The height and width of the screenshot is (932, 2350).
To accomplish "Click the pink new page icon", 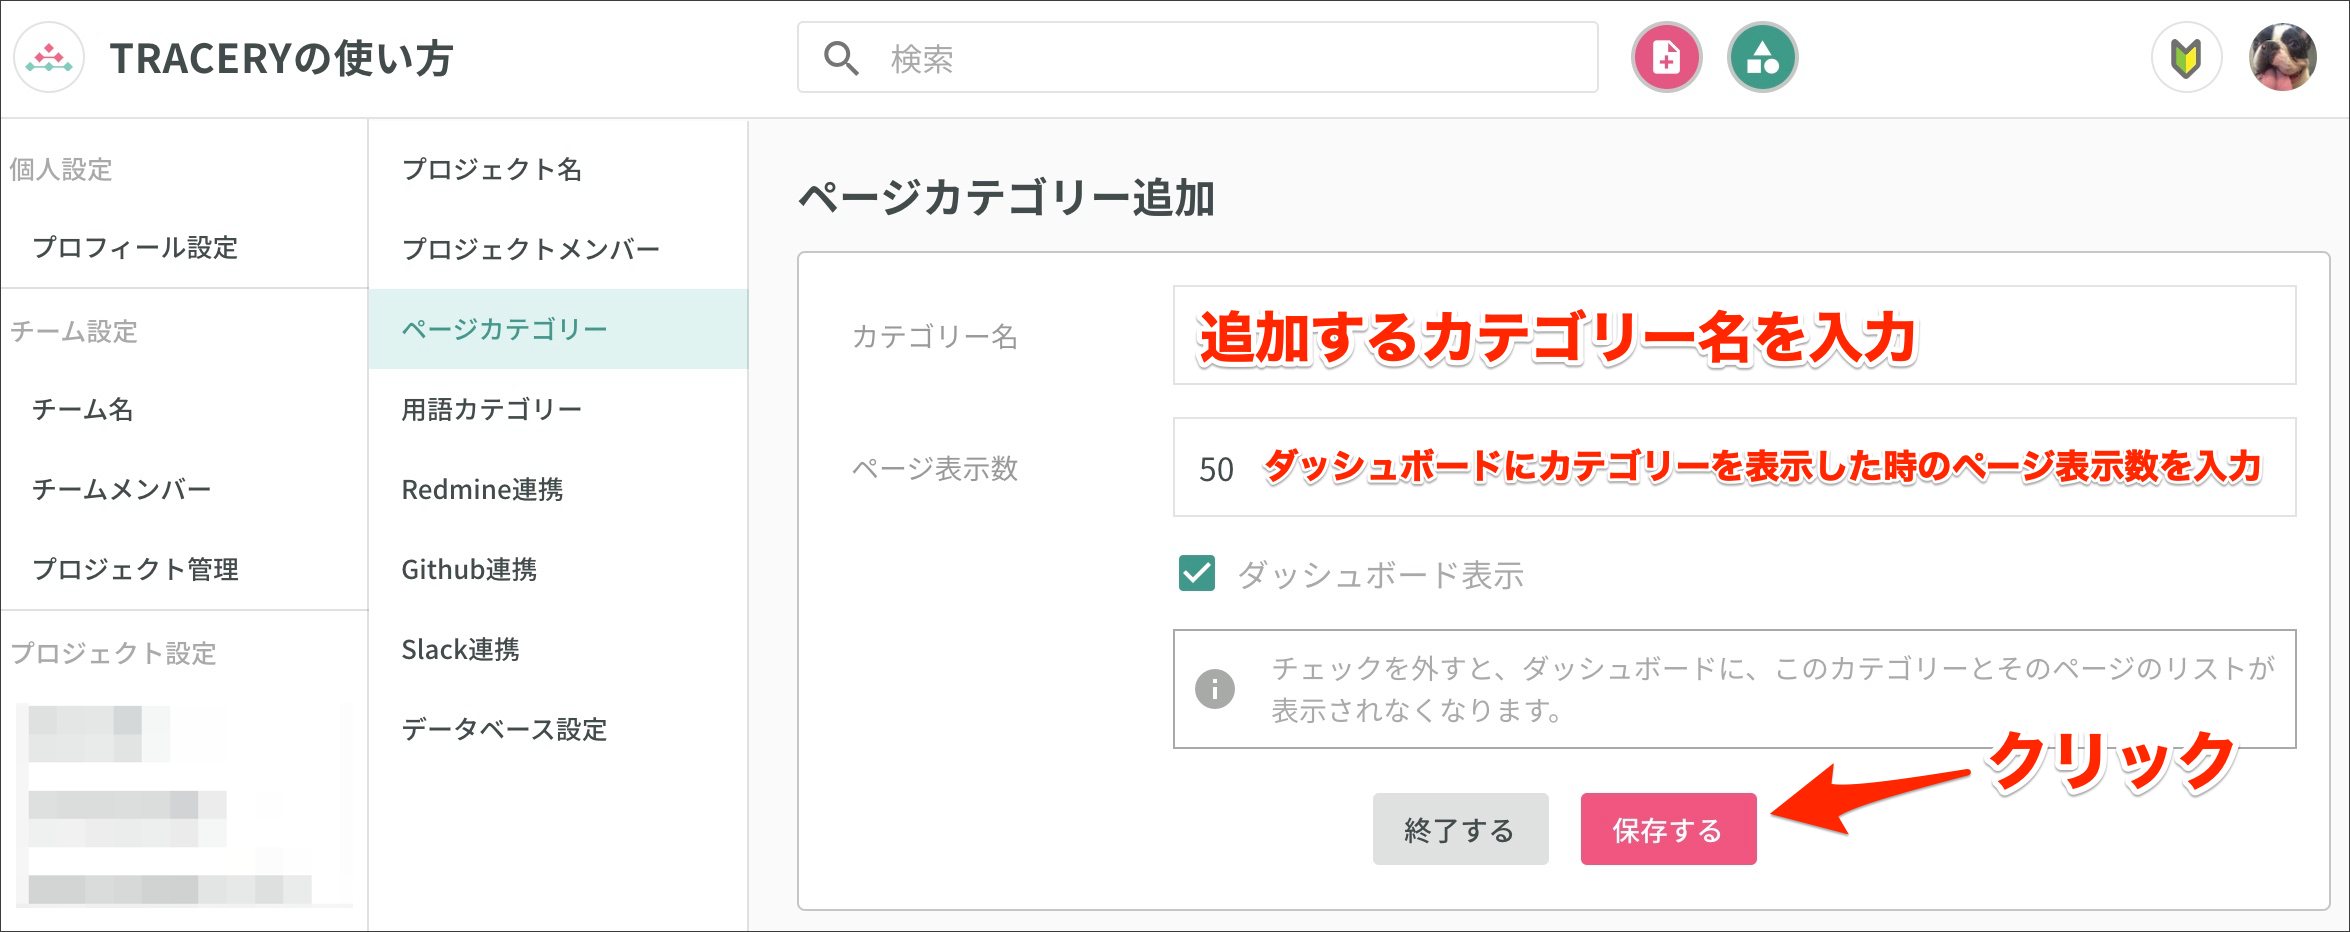I will pos(1666,58).
